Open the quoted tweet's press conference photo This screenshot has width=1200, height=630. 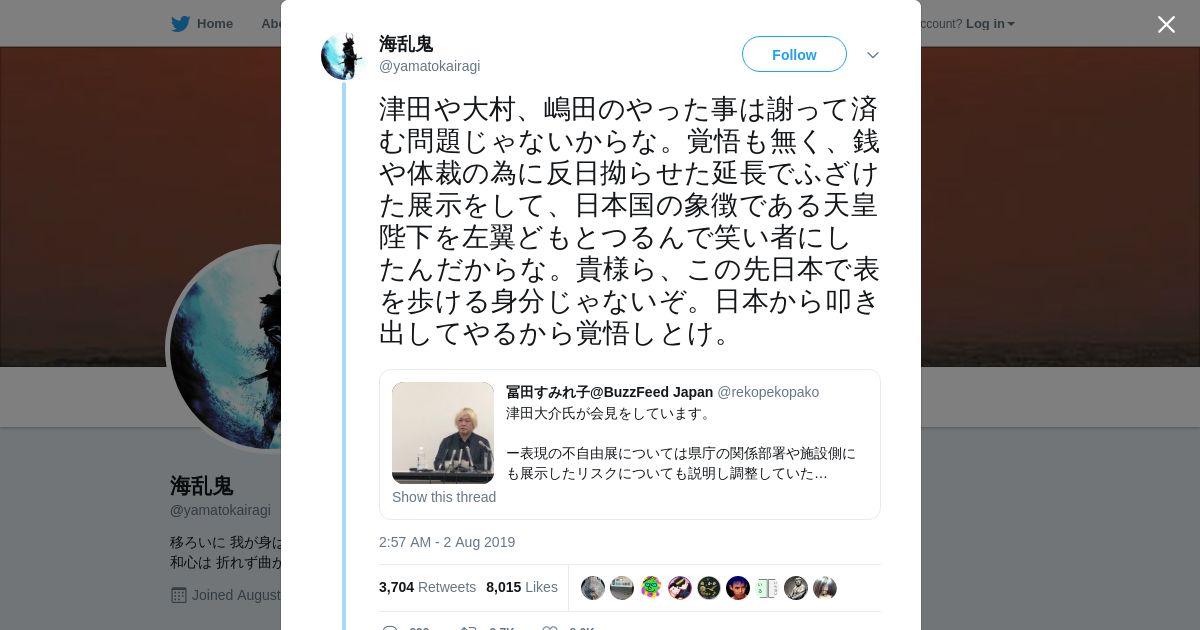coord(443,433)
